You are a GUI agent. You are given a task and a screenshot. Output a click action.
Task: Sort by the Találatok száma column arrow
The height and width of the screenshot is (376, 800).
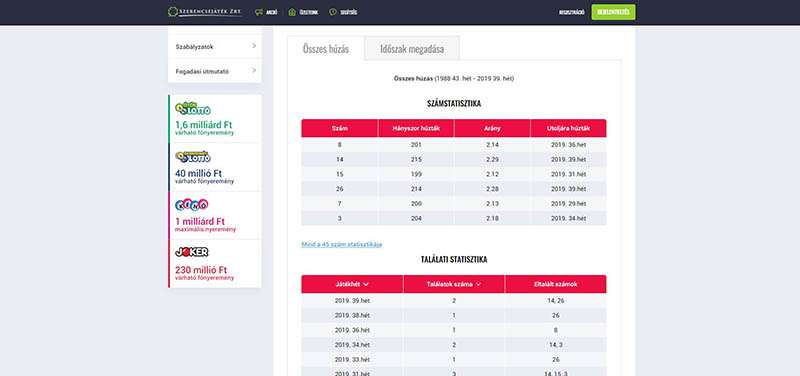(x=478, y=284)
